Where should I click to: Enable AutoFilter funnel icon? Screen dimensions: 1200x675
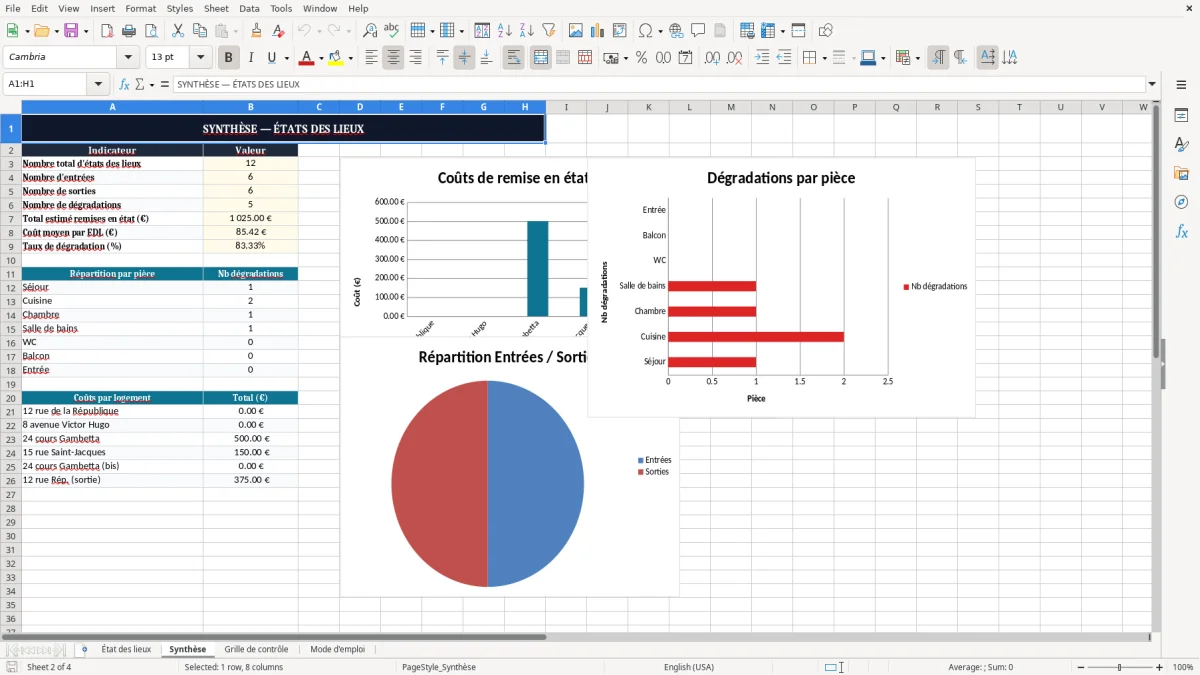point(548,31)
